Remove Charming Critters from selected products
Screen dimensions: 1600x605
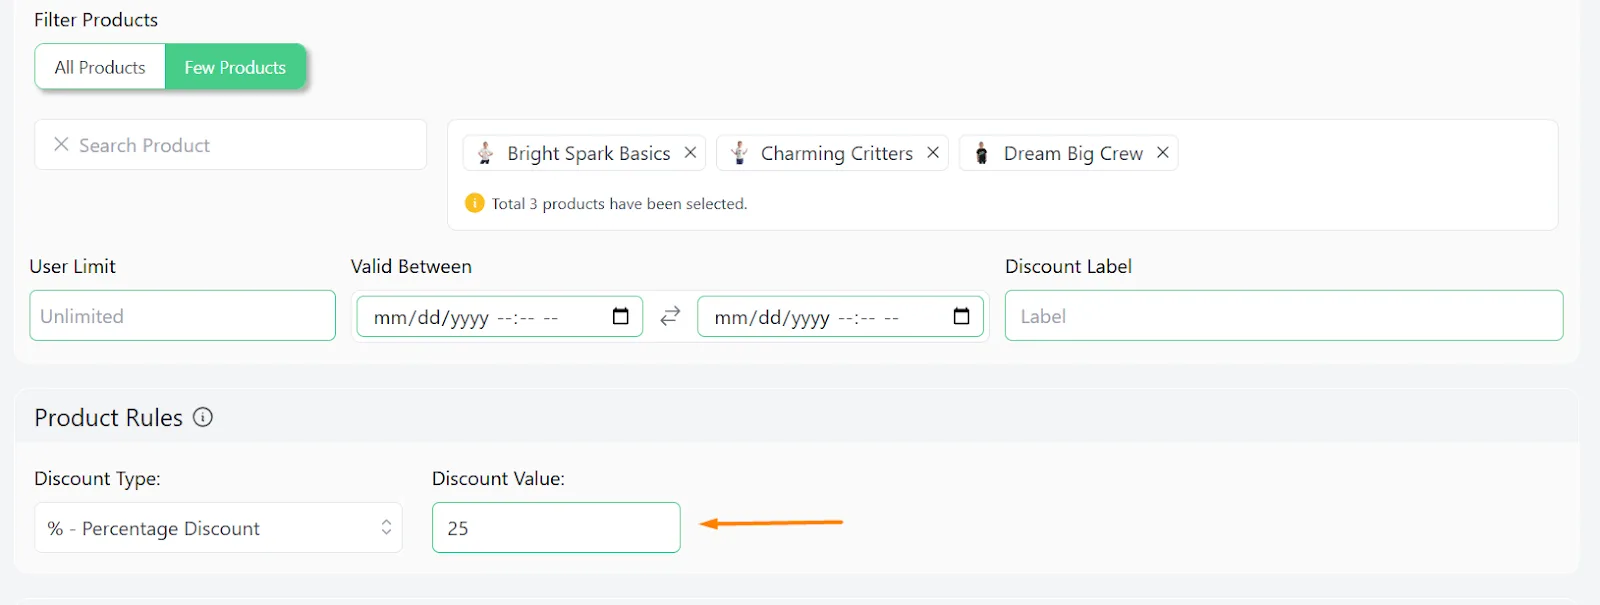pos(933,153)
